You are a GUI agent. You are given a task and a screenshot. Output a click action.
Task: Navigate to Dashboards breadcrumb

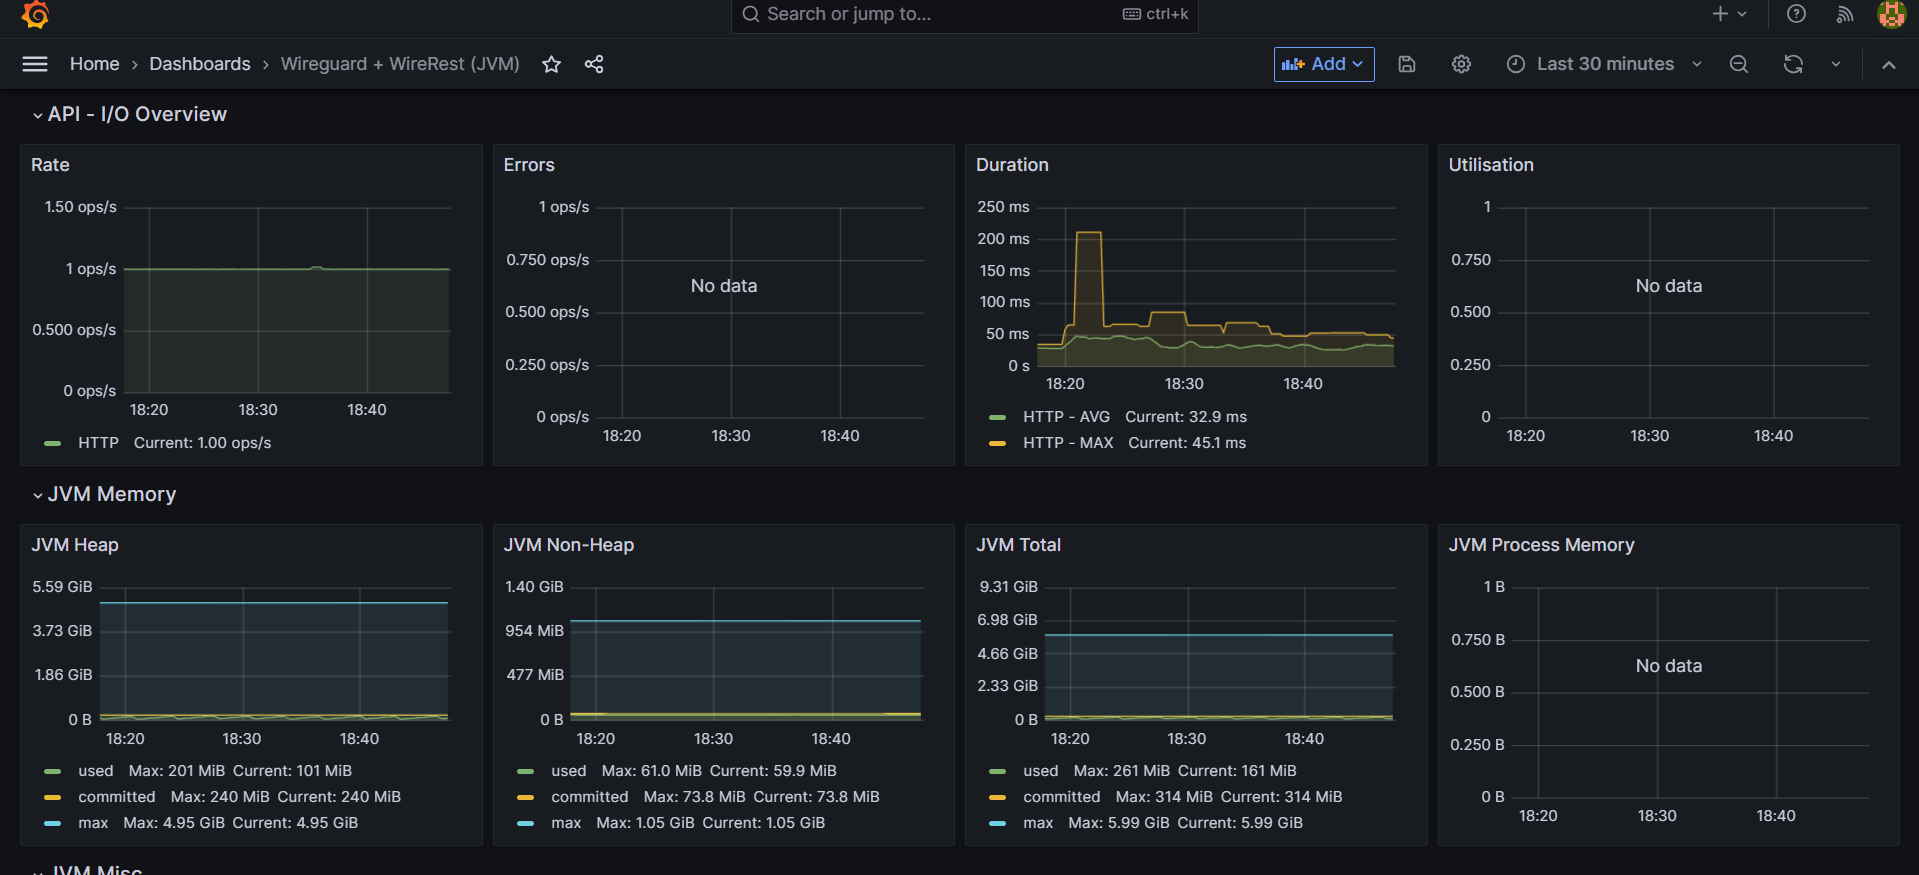click(x=200, y=64)
